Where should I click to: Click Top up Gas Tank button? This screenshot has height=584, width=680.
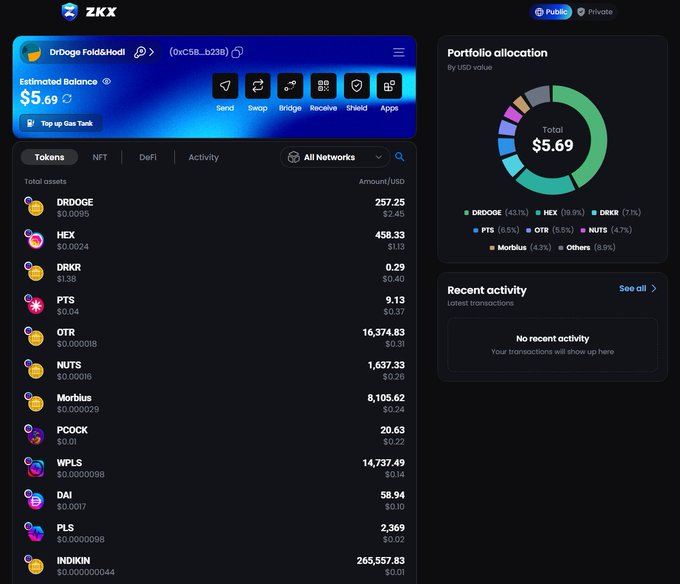(61, 123)
